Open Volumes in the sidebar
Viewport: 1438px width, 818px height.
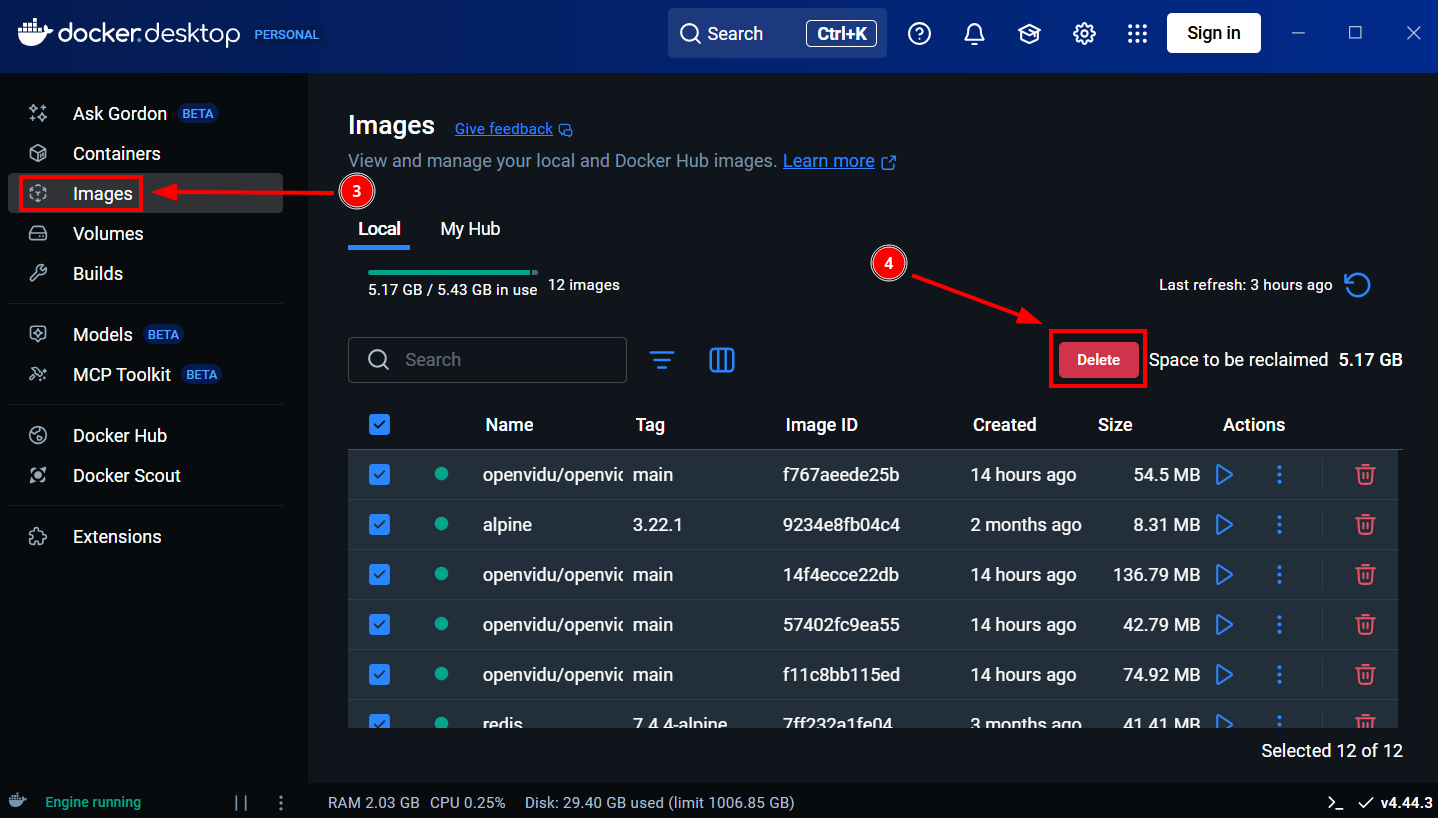108,234
